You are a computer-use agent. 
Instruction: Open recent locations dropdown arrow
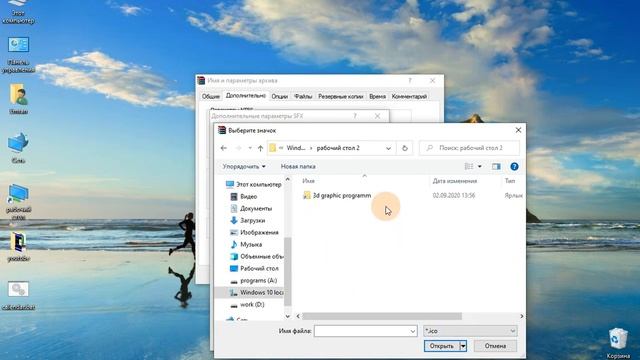pyautogui.click(x=250, y=148)
